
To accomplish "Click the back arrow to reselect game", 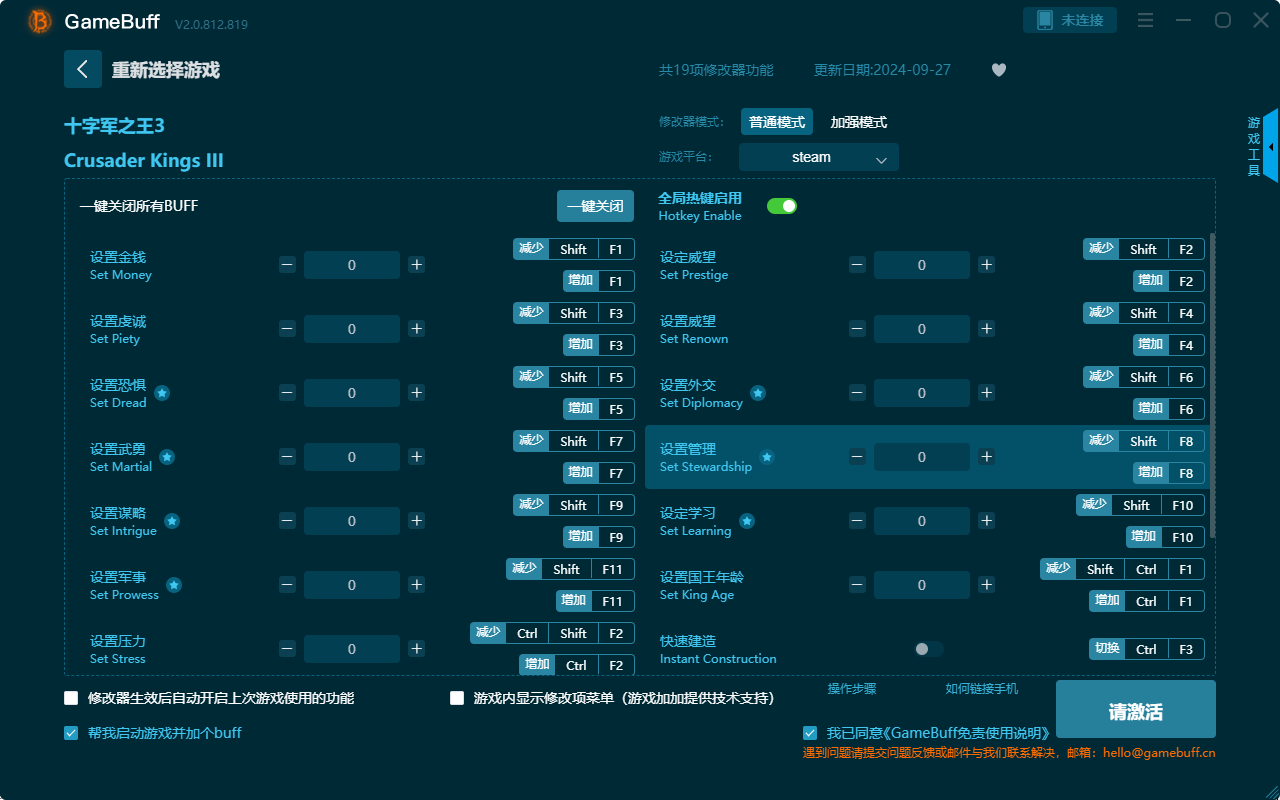I will pos(83,68).
